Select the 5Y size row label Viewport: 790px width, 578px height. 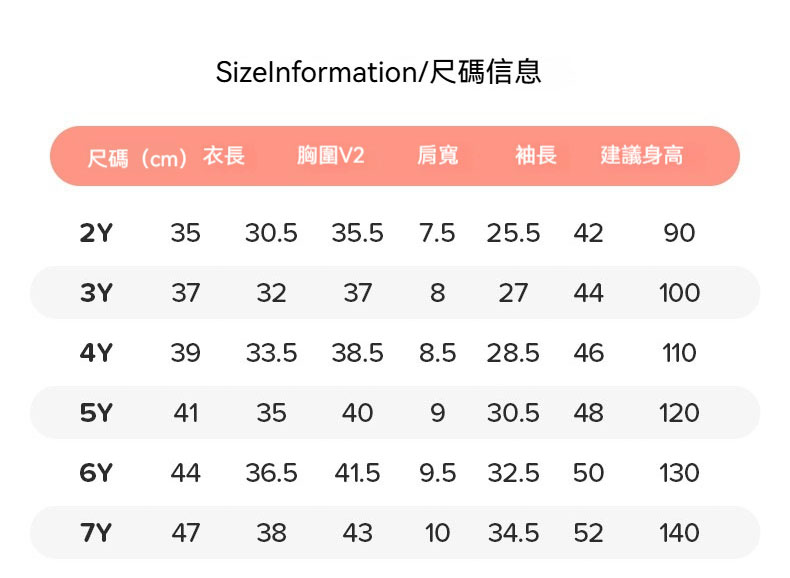pyautogui.click(x=96, y=413)
